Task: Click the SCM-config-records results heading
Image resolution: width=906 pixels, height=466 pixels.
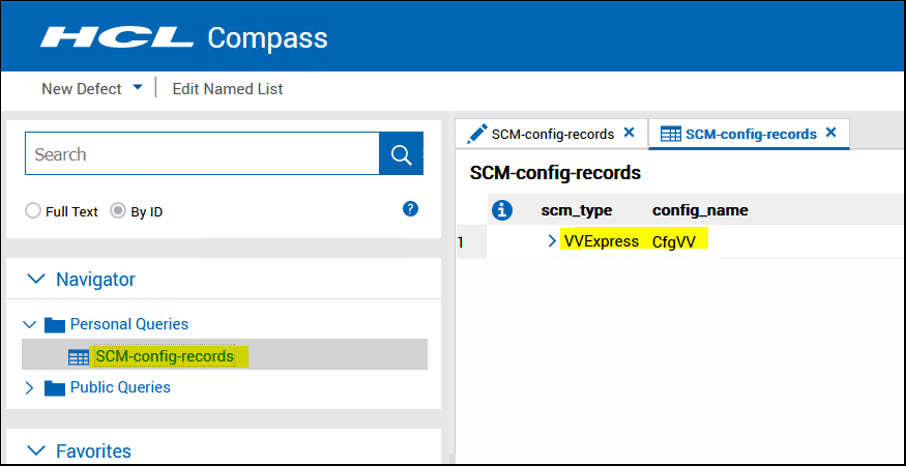Action: 555,172
